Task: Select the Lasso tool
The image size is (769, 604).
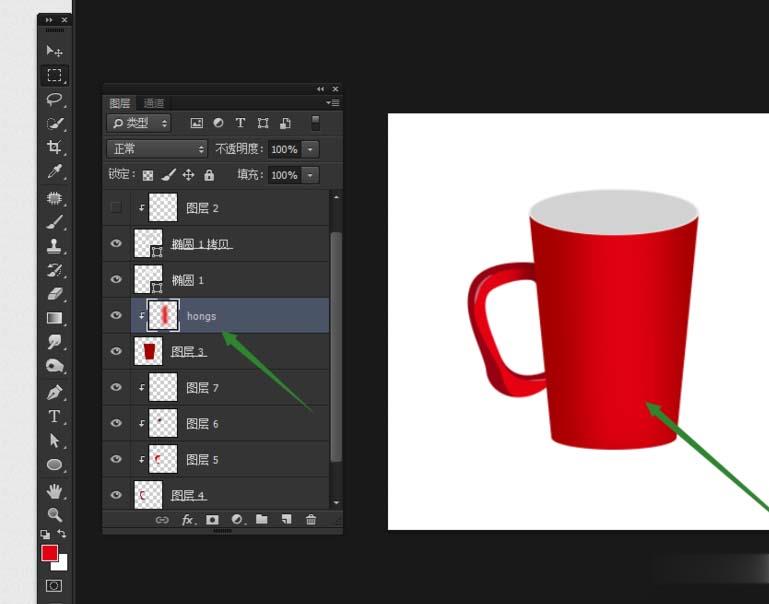Action: pos(54,99)
